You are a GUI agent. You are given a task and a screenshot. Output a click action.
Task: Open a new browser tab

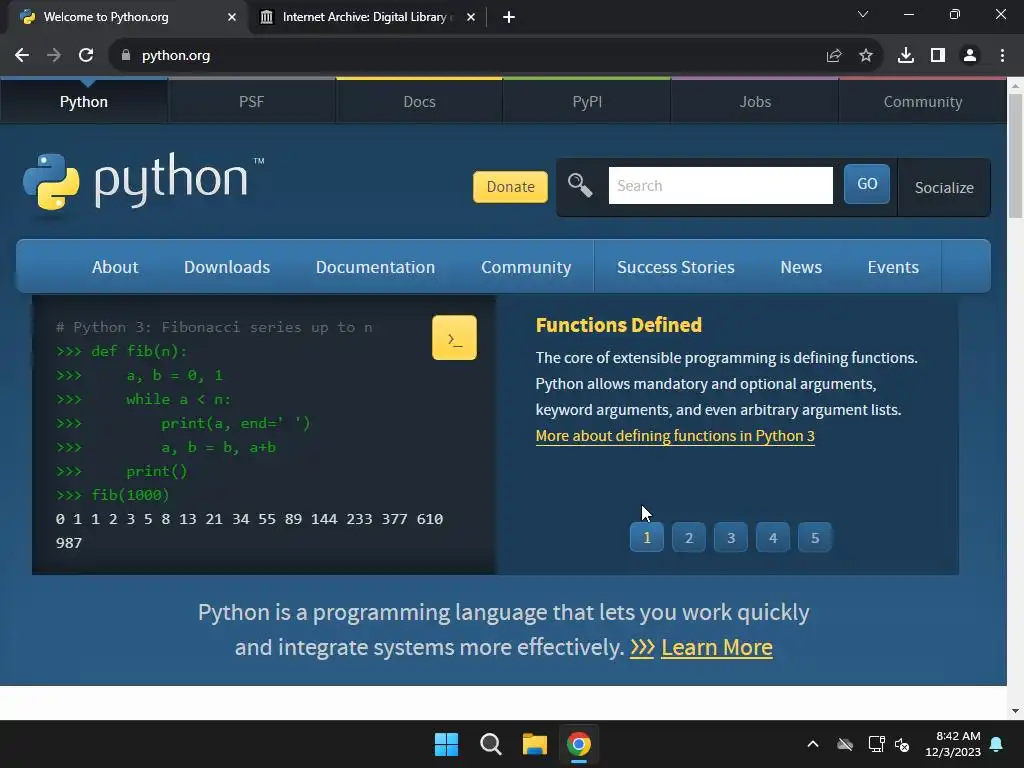(509, 17)
